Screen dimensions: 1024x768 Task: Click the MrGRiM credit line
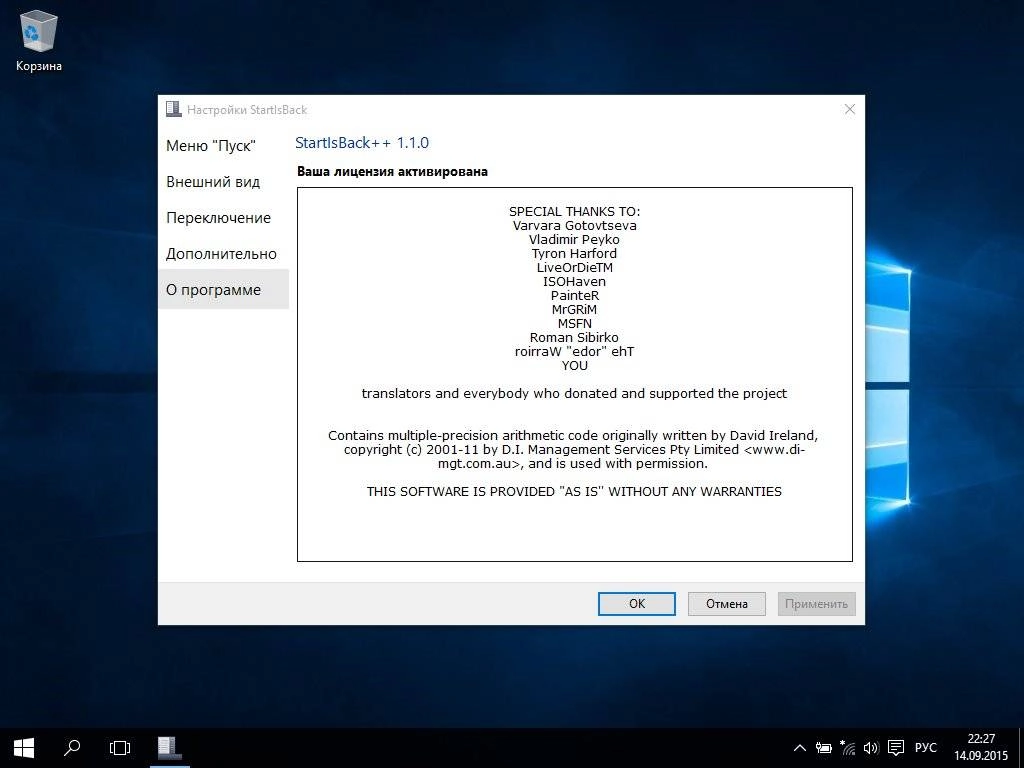(575, 310)
